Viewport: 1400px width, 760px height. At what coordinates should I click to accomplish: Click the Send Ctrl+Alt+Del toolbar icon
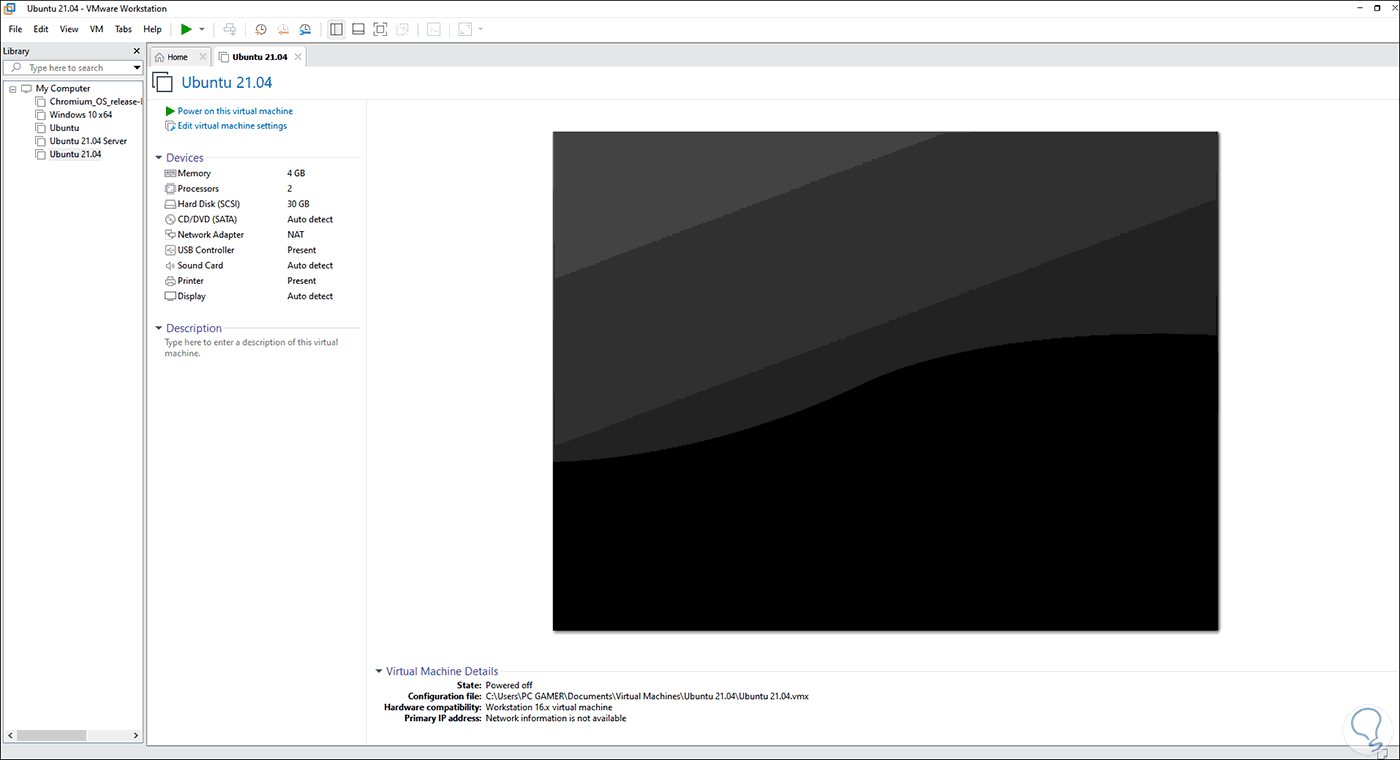230,29
